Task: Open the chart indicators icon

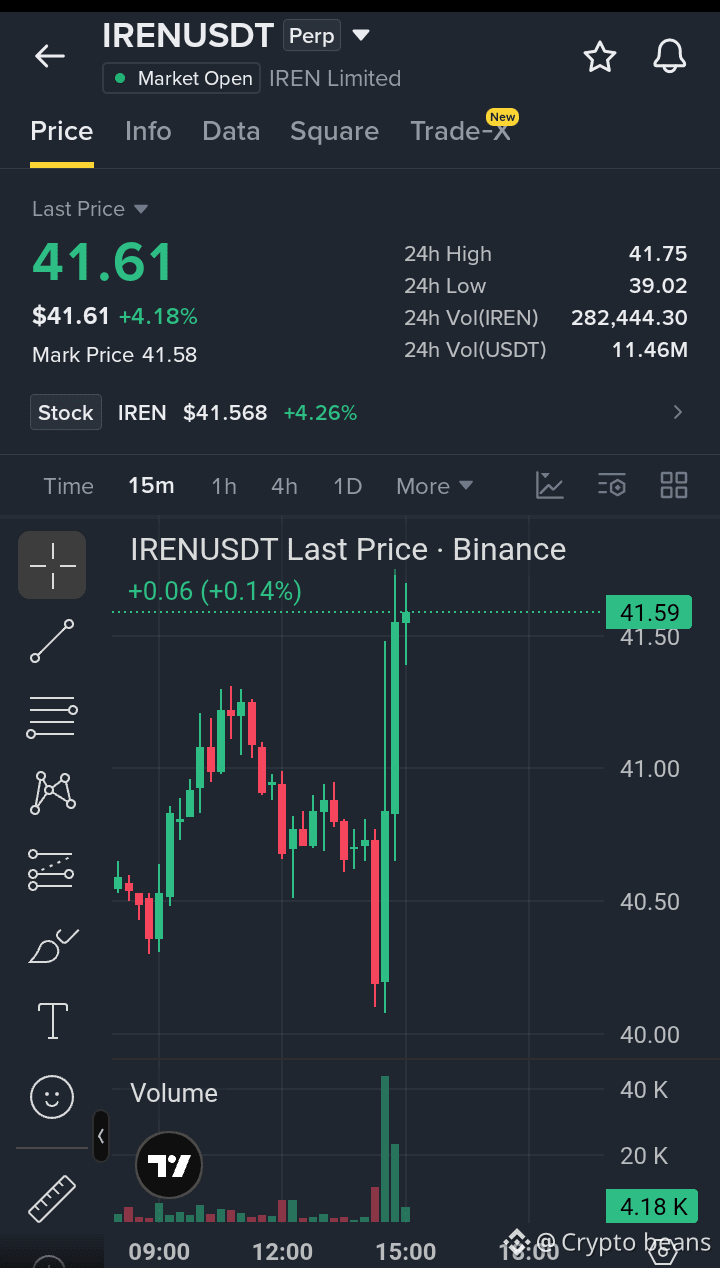Action: click(550, 486)
